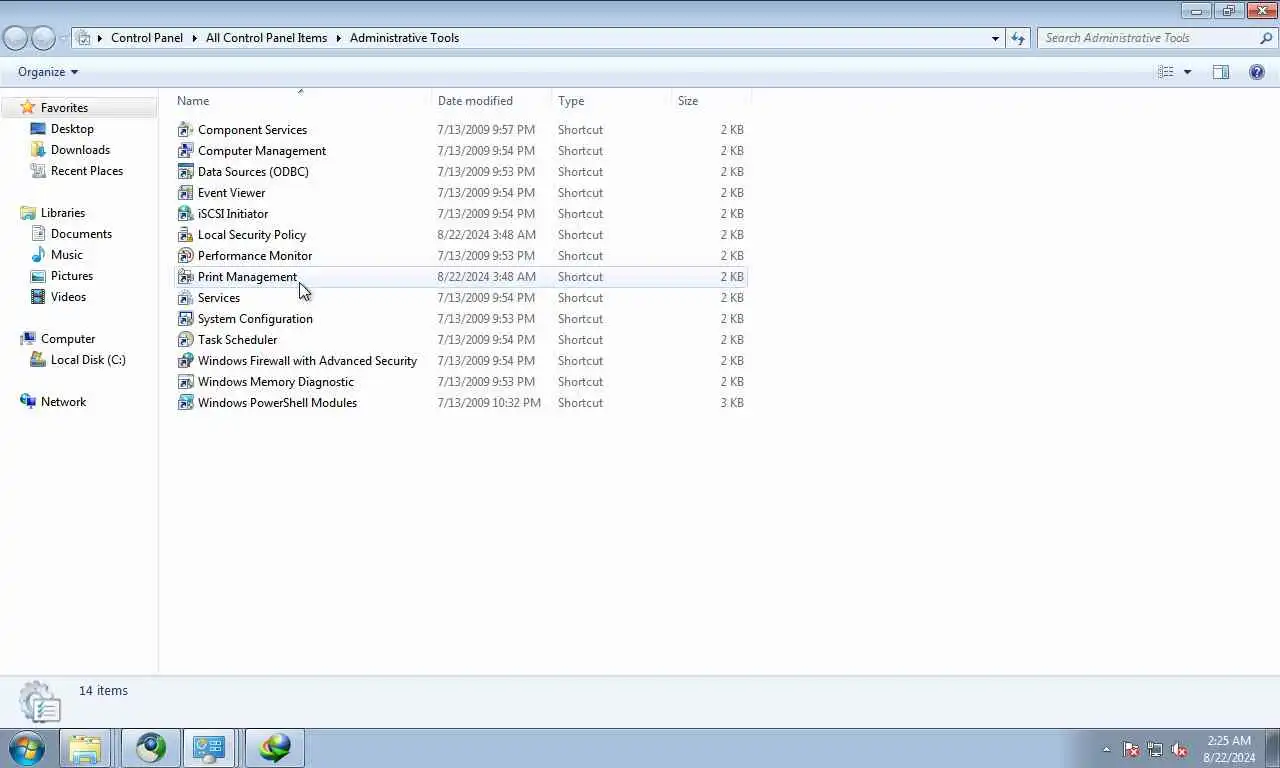Select the Services shortcut icon

pyautogui.click(x=185, y=298)
